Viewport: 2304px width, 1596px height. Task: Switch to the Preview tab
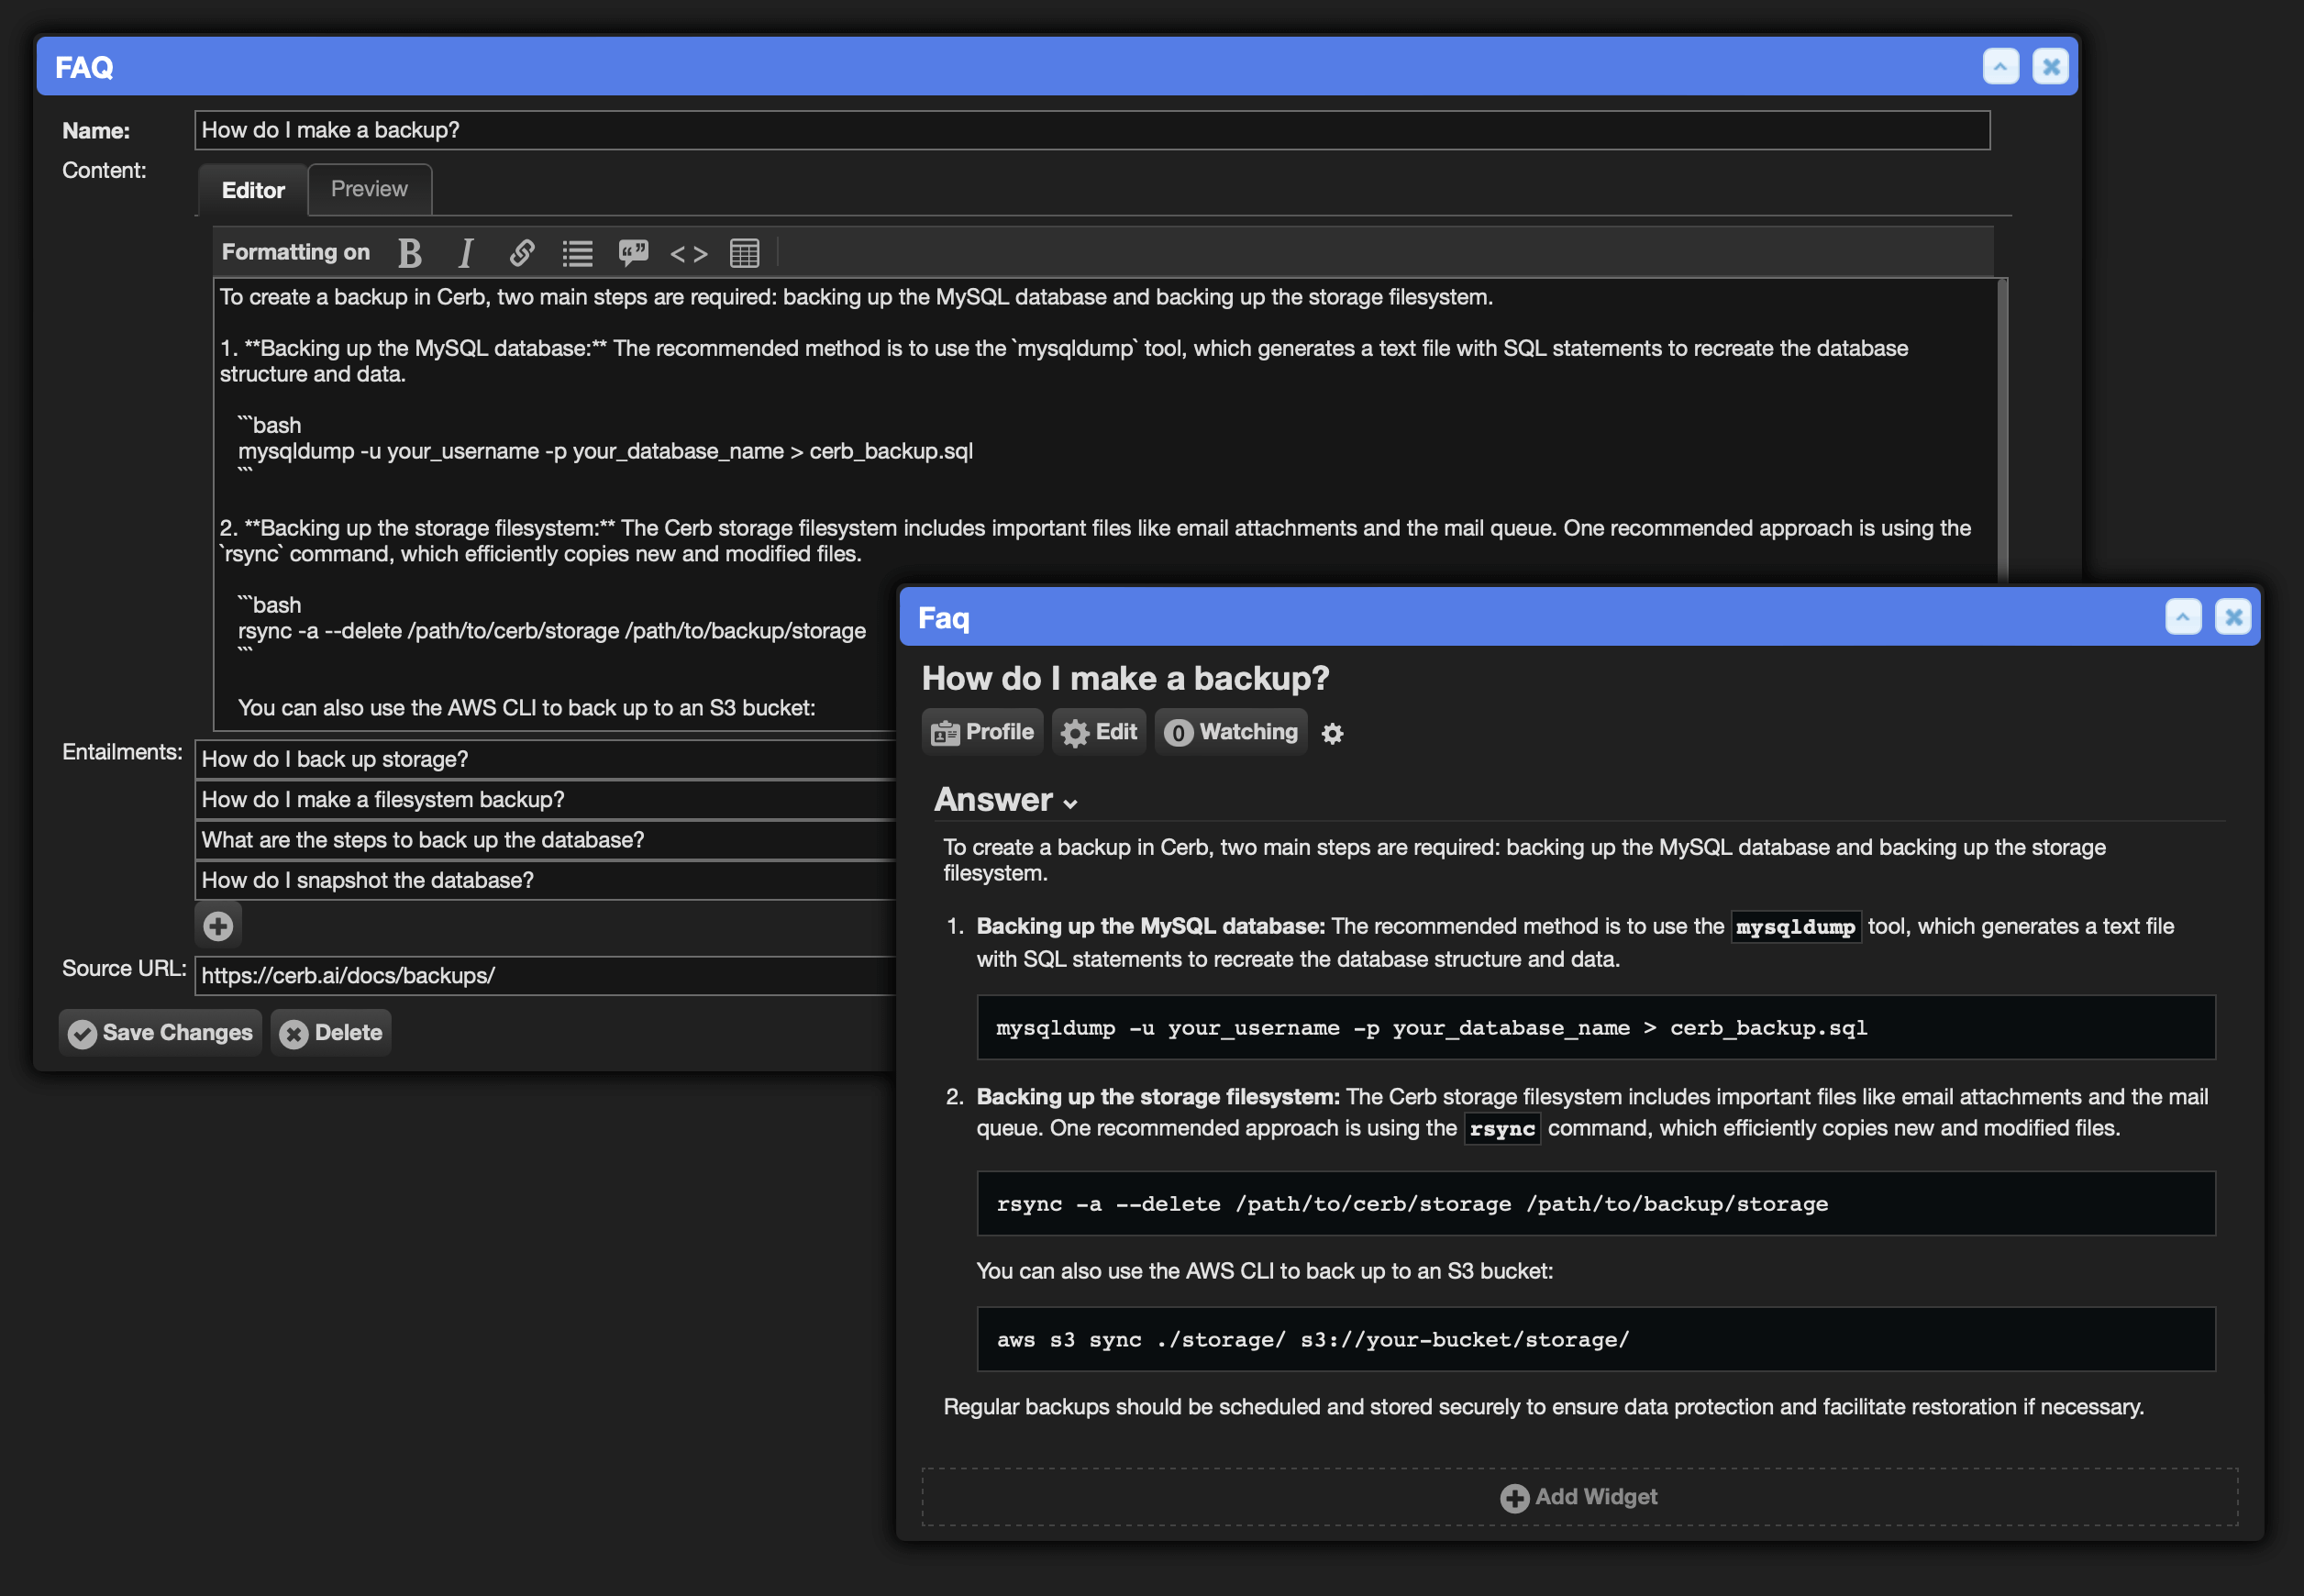click(x=369, y=189)
